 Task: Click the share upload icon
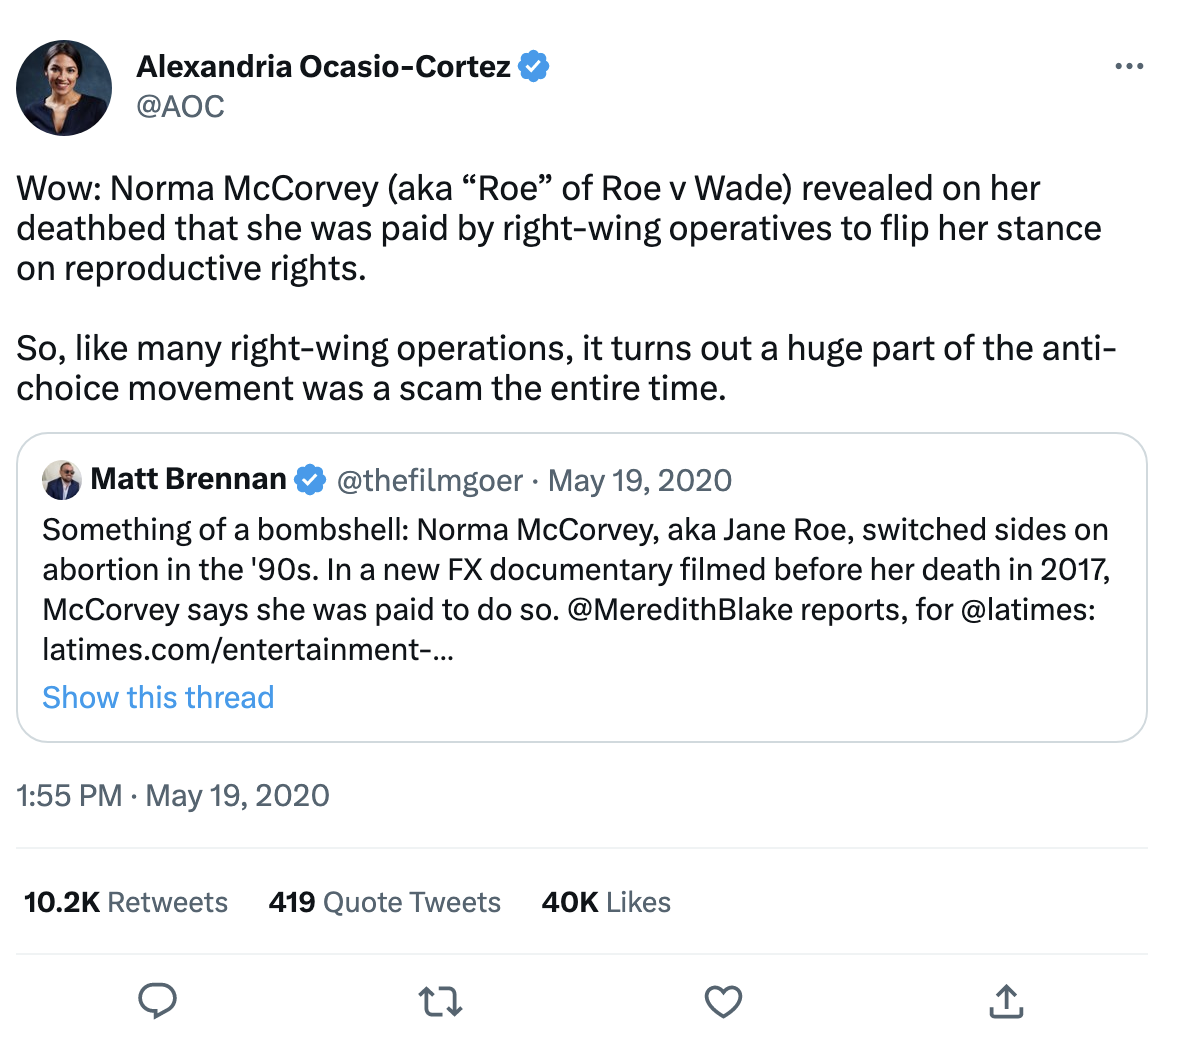(x=1006, y=1000)
